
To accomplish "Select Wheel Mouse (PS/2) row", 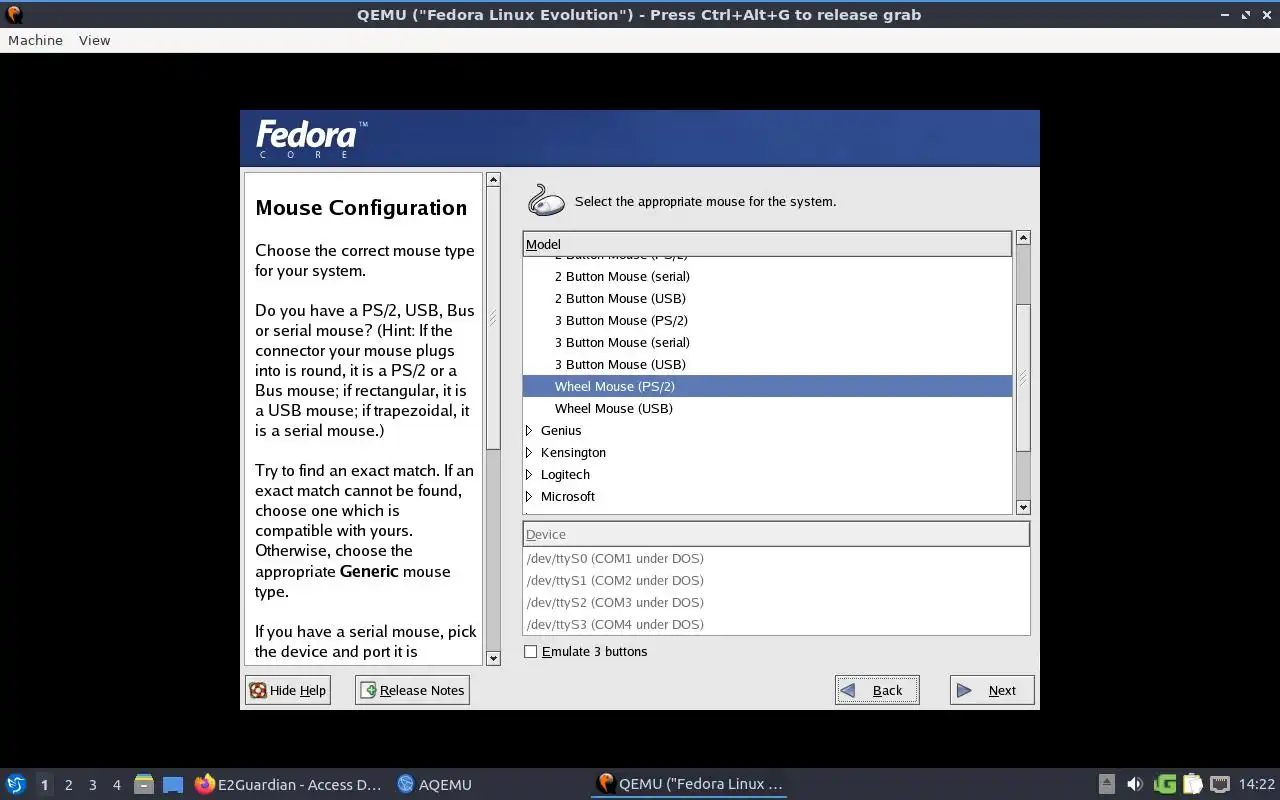I will [x=767, y=386].
